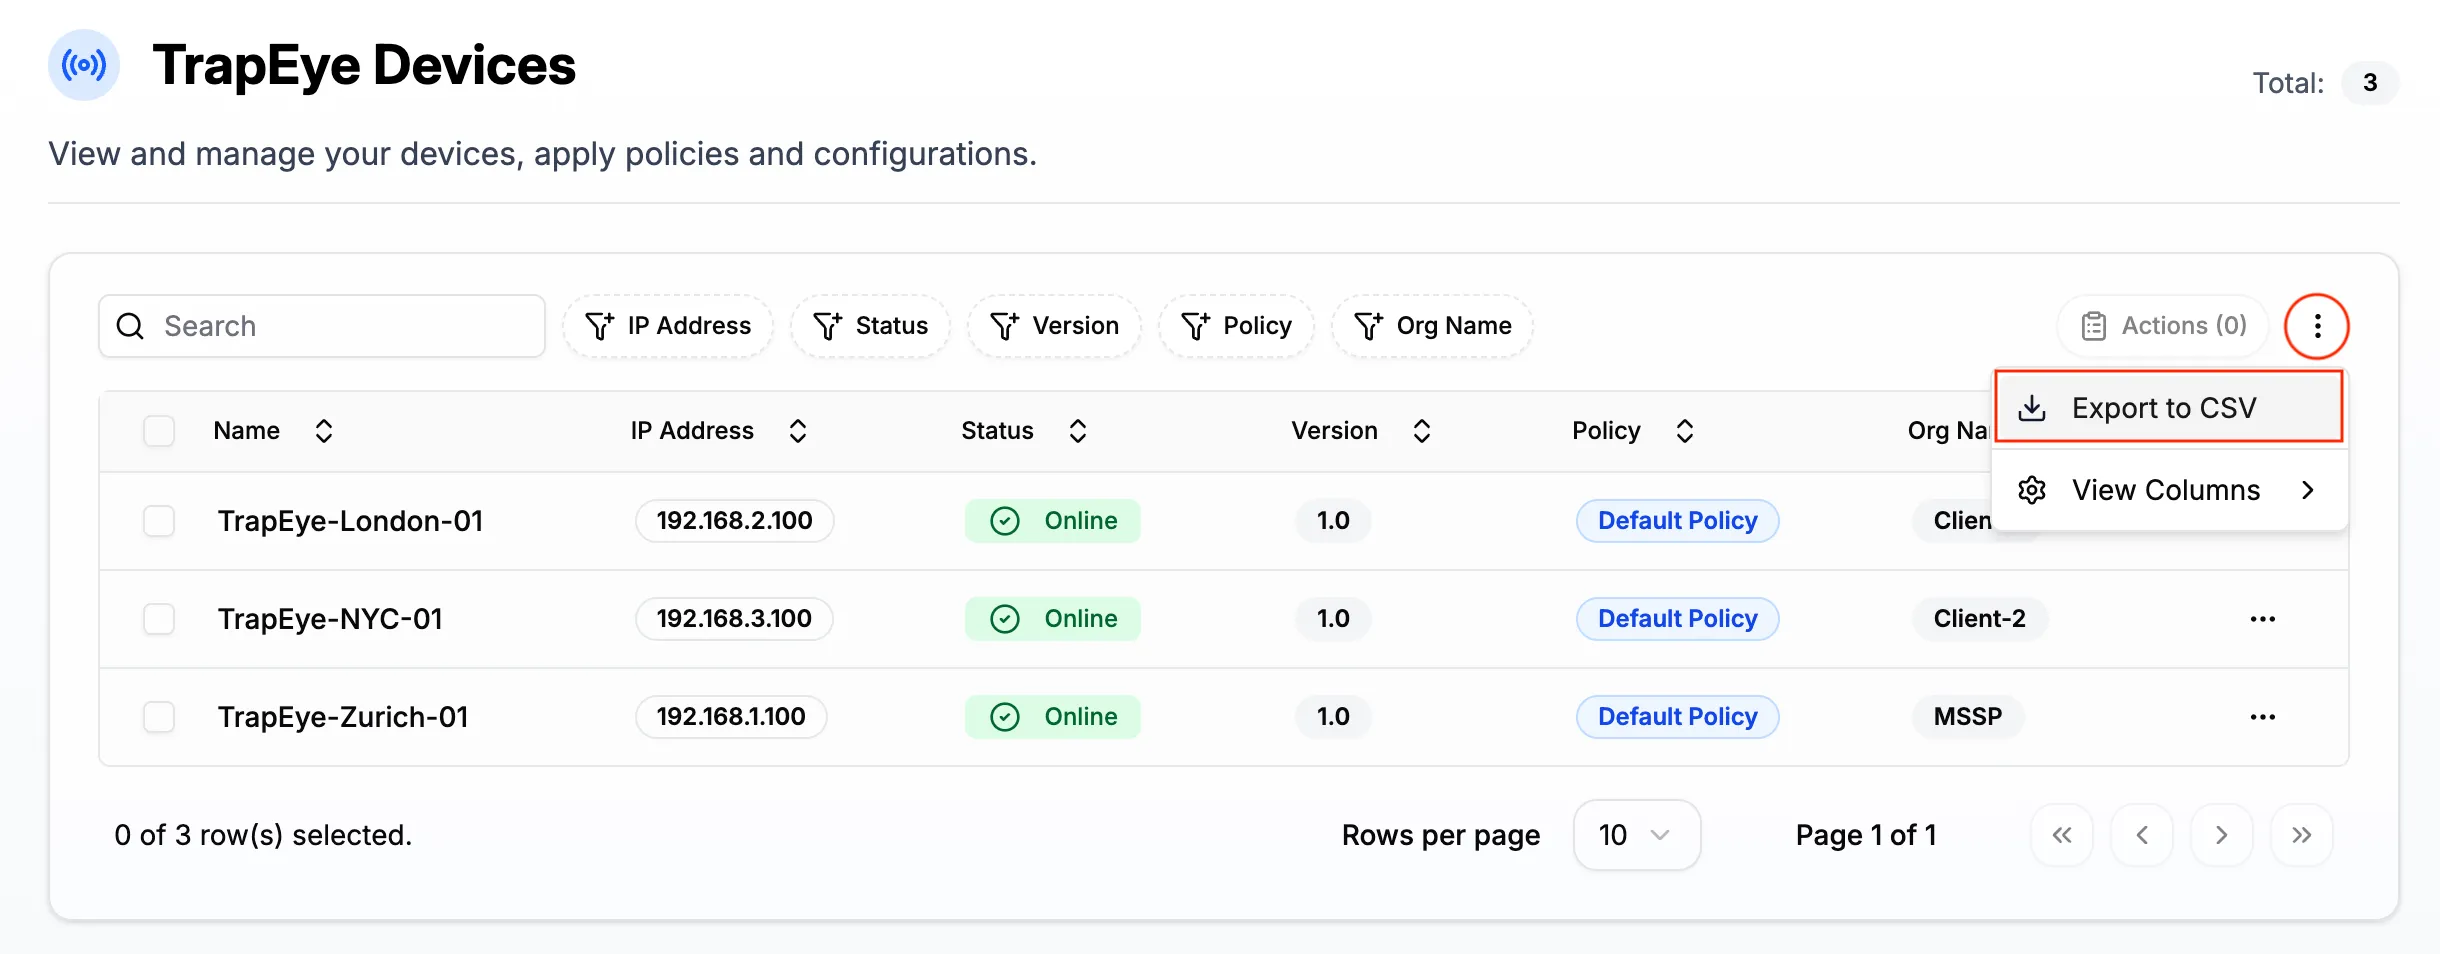
Task: Select the TrapEye-London-01 row checkbox
Action: (x=159, y=520)
